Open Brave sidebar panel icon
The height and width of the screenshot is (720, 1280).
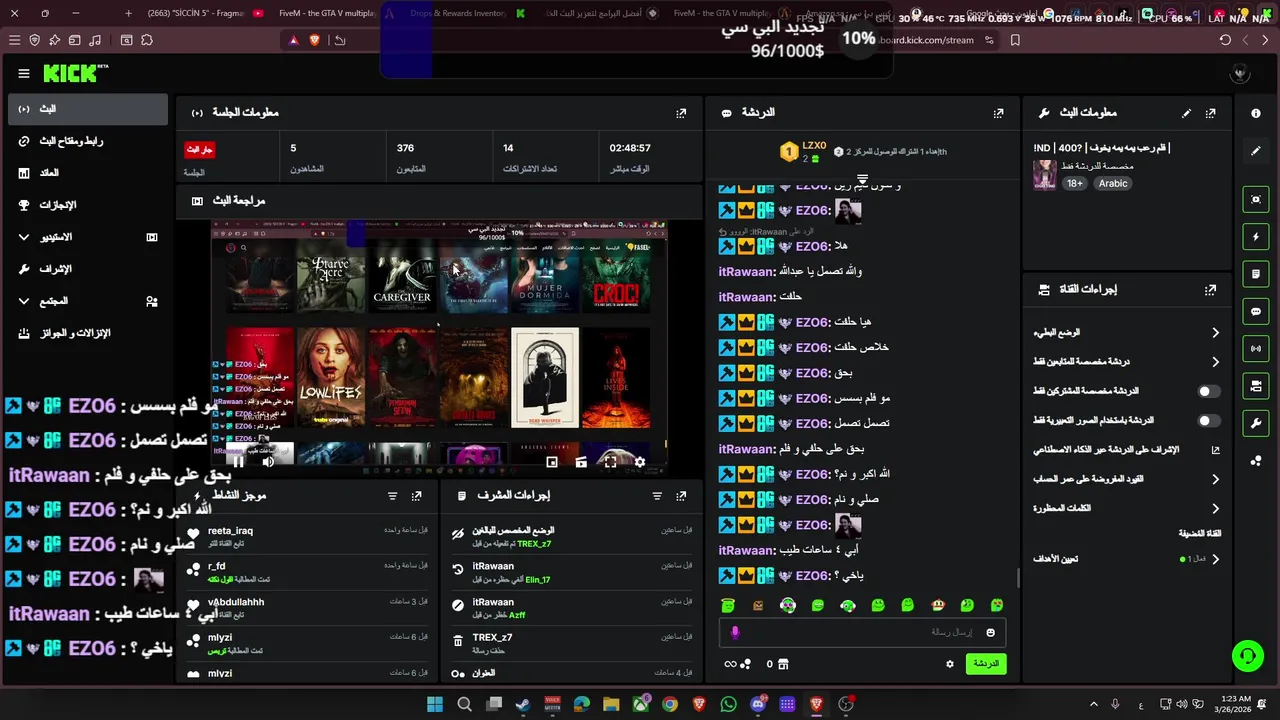tap(126, 40)
